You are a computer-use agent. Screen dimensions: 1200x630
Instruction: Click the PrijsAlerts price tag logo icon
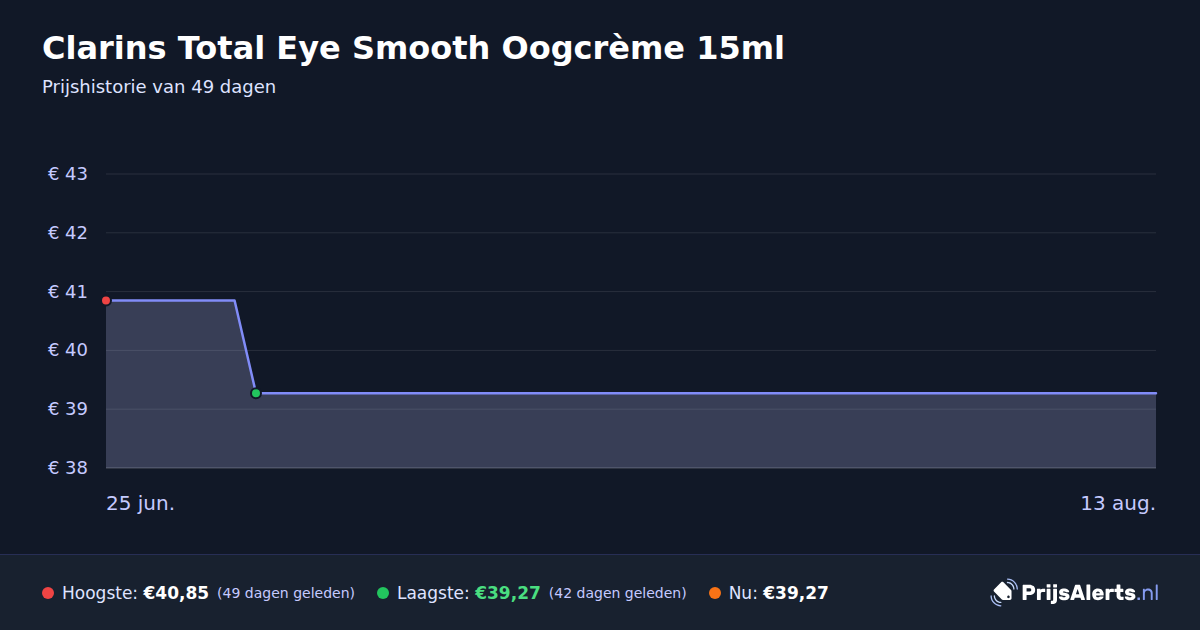click(x=1003, y=593)
